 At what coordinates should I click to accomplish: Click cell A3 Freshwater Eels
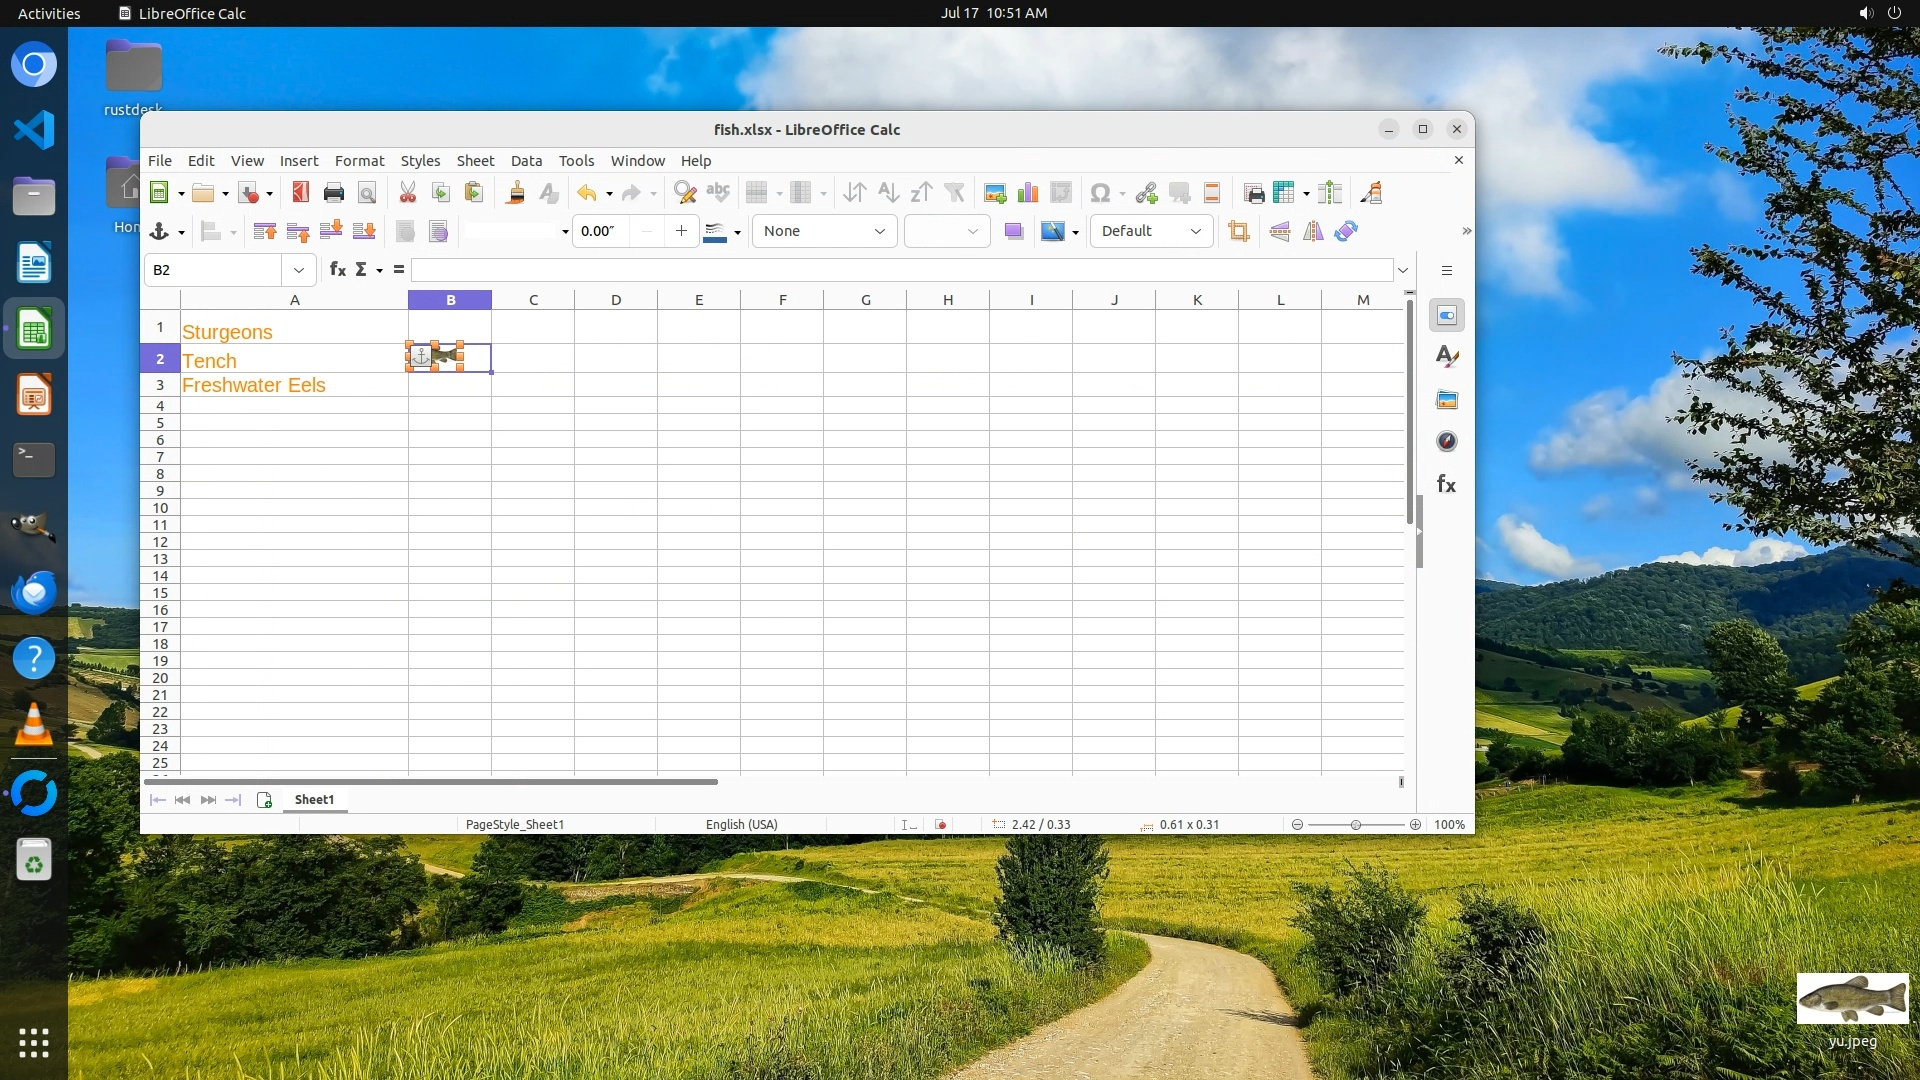click(x=254, y=386)
